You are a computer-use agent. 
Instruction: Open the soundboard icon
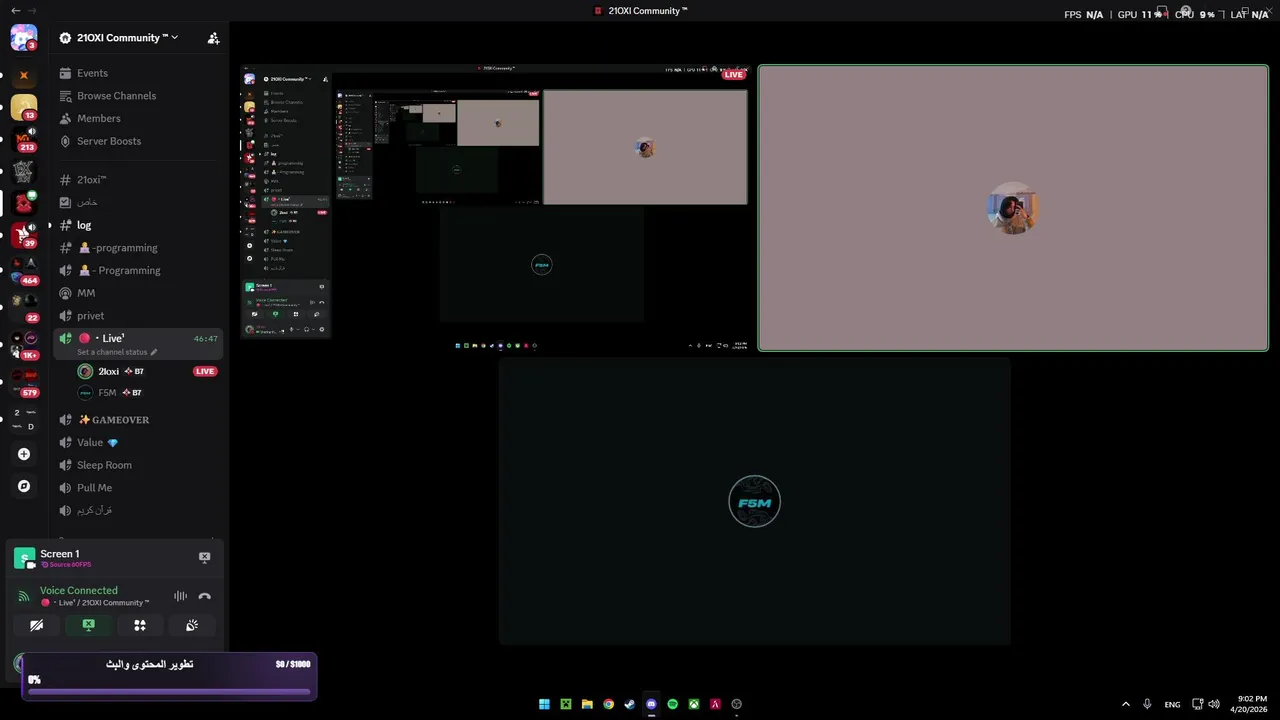(x=192, y=625)
